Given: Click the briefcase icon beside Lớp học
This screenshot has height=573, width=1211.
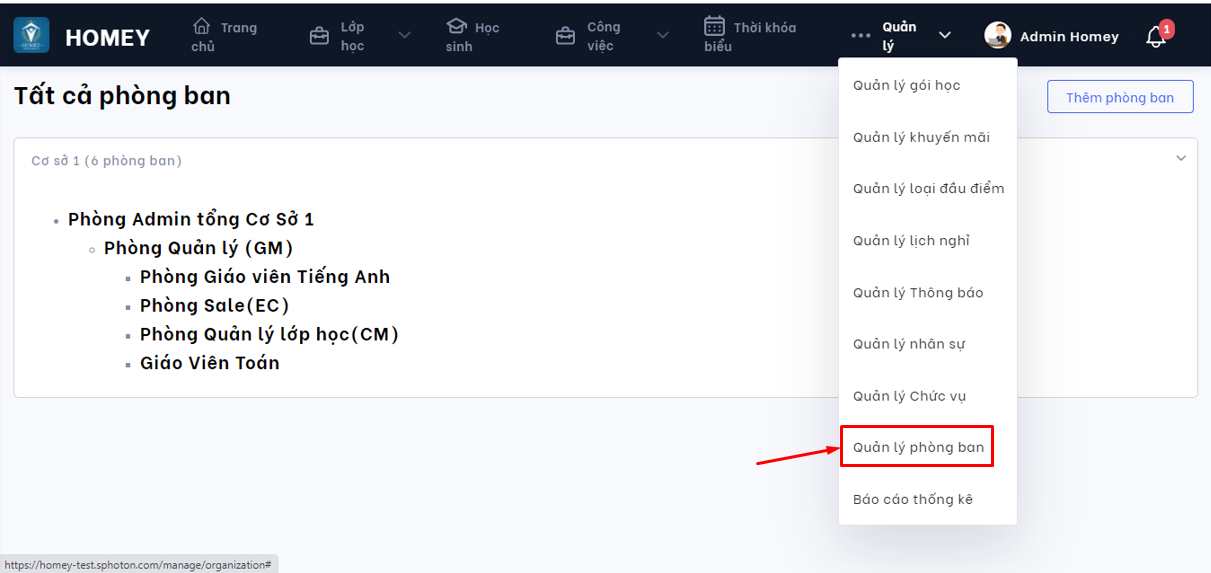Looking at the screenshot, I should coord(319,36).
